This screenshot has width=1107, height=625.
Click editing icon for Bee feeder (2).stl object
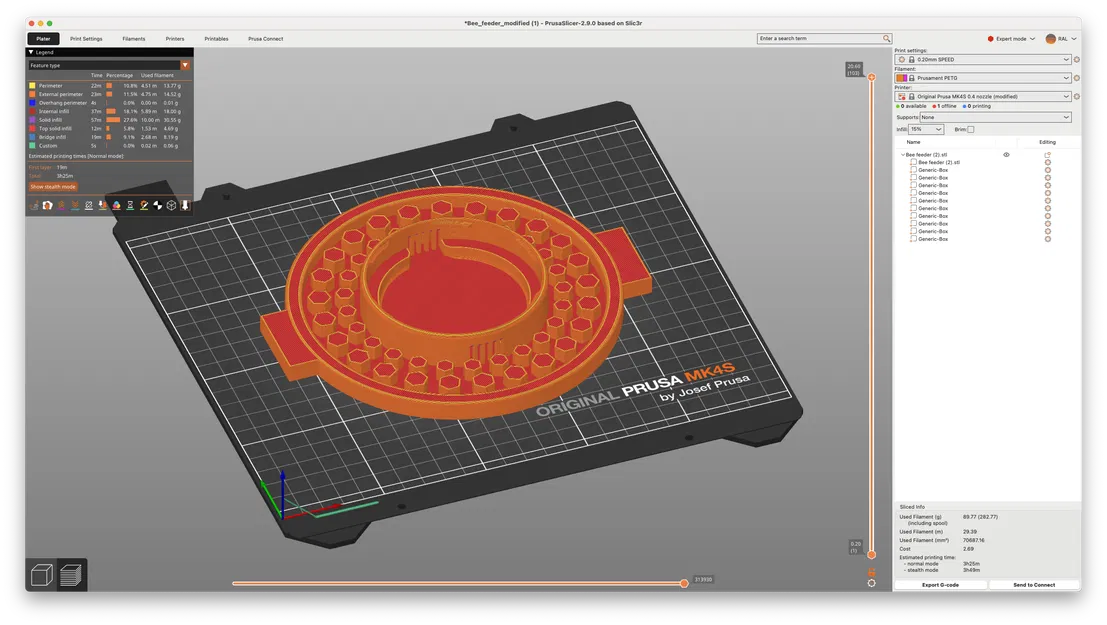tap(1048, 155)
